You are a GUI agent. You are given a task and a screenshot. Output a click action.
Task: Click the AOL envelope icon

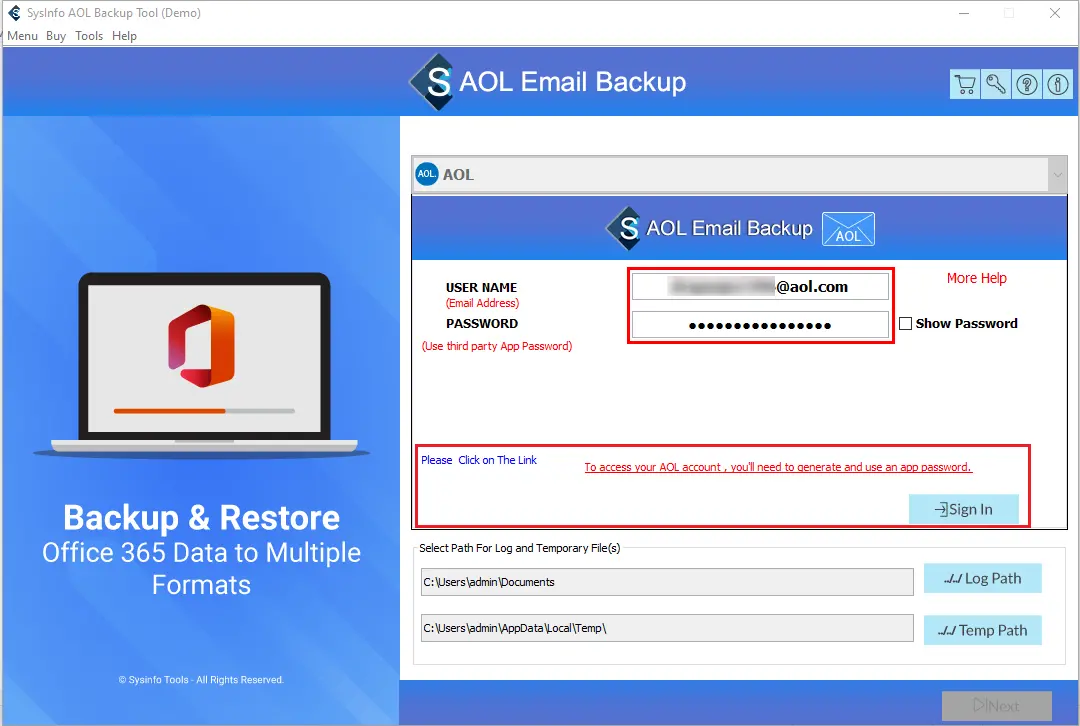click(848, 229)
